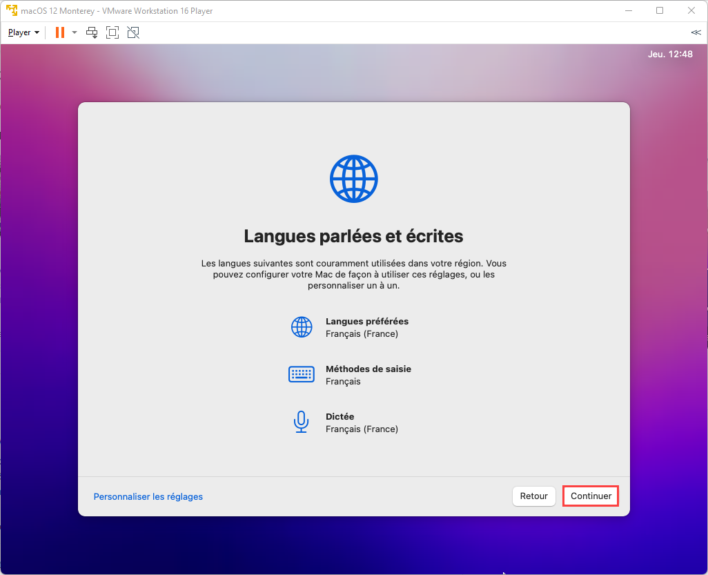This screenshot has height=575, width=708.
Task: Open the Player menu
Action: tap(23, 33)
